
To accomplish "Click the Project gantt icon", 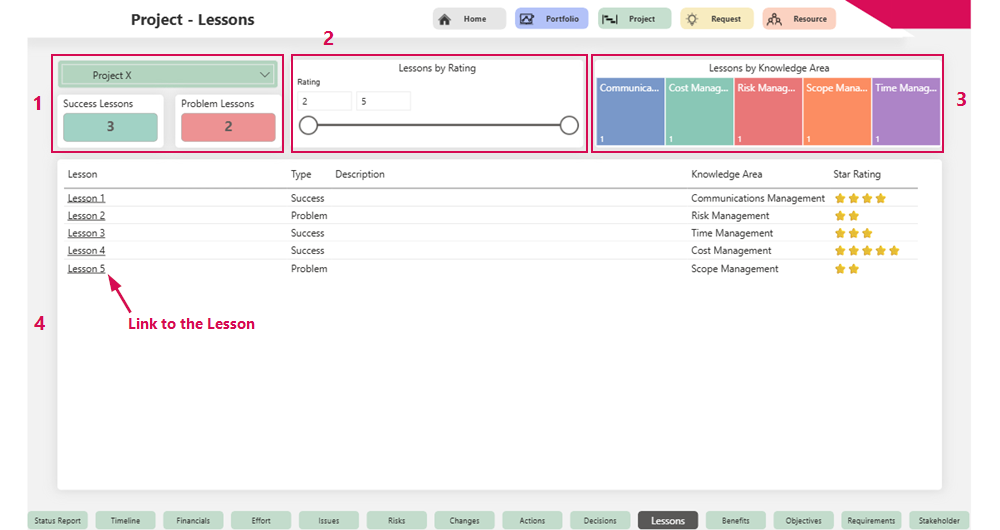I will pos(609,19).
